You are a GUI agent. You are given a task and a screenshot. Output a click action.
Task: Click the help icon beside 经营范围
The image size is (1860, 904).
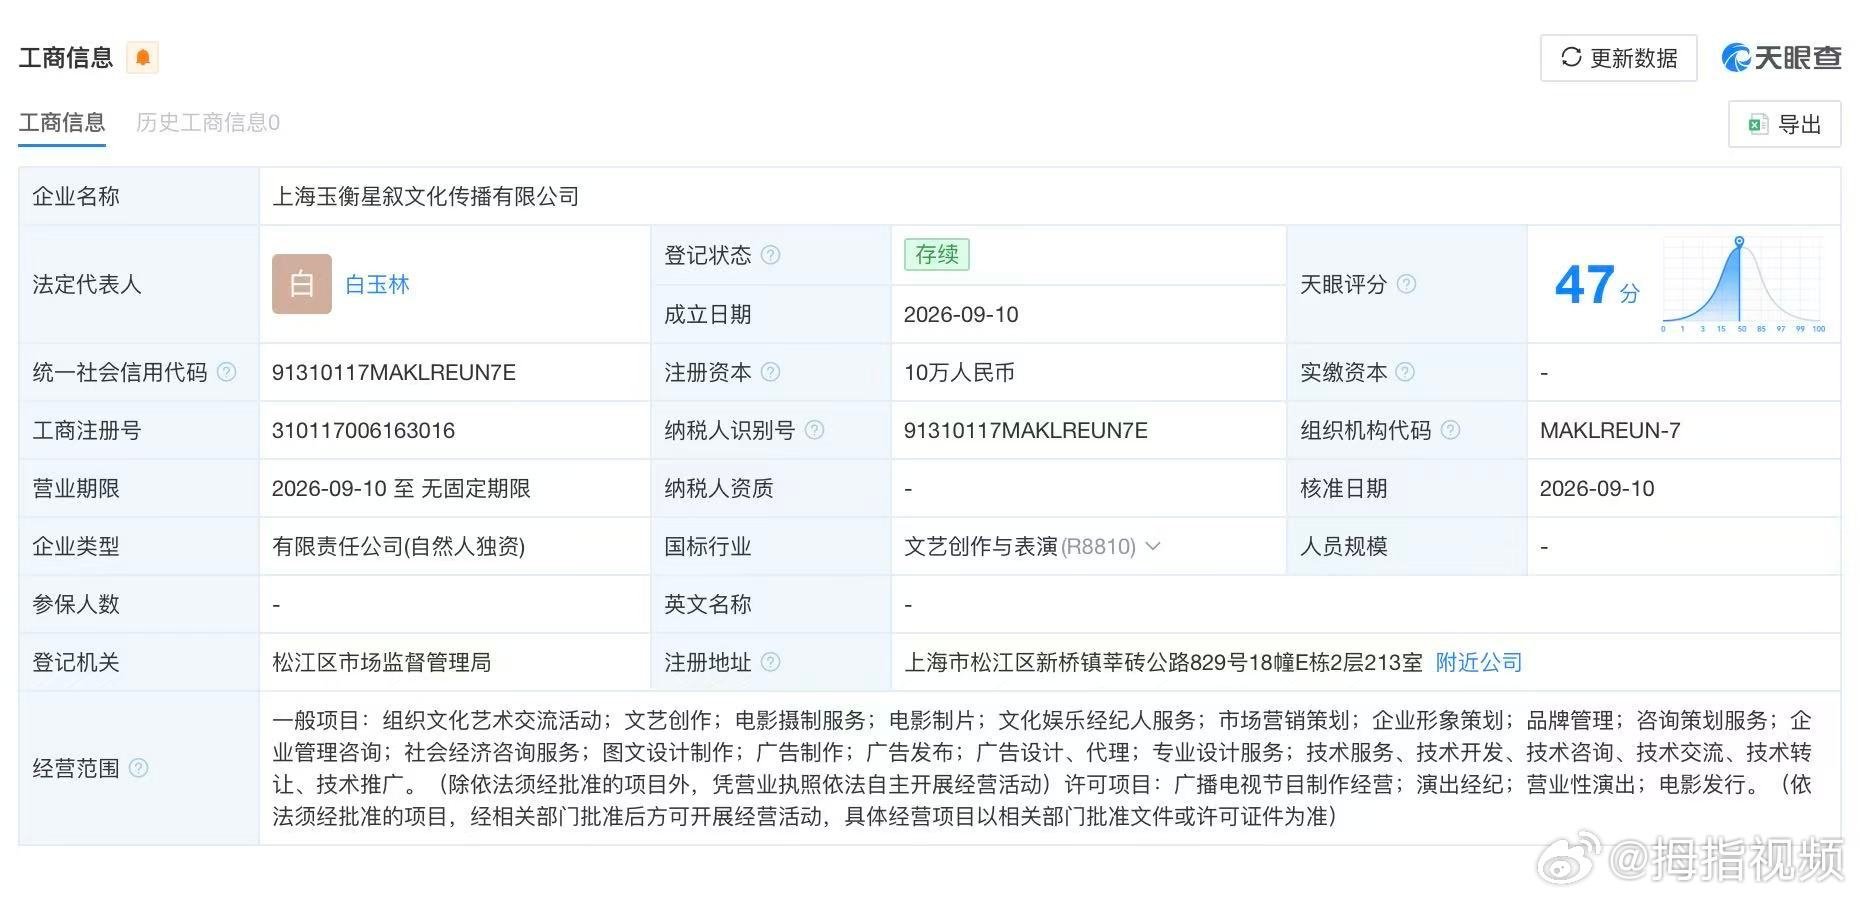coord(139,768)
